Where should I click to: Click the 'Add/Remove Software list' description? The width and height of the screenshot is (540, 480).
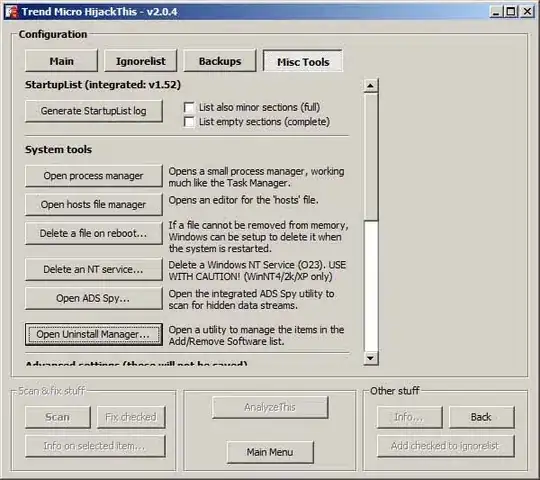click(256, 335)
